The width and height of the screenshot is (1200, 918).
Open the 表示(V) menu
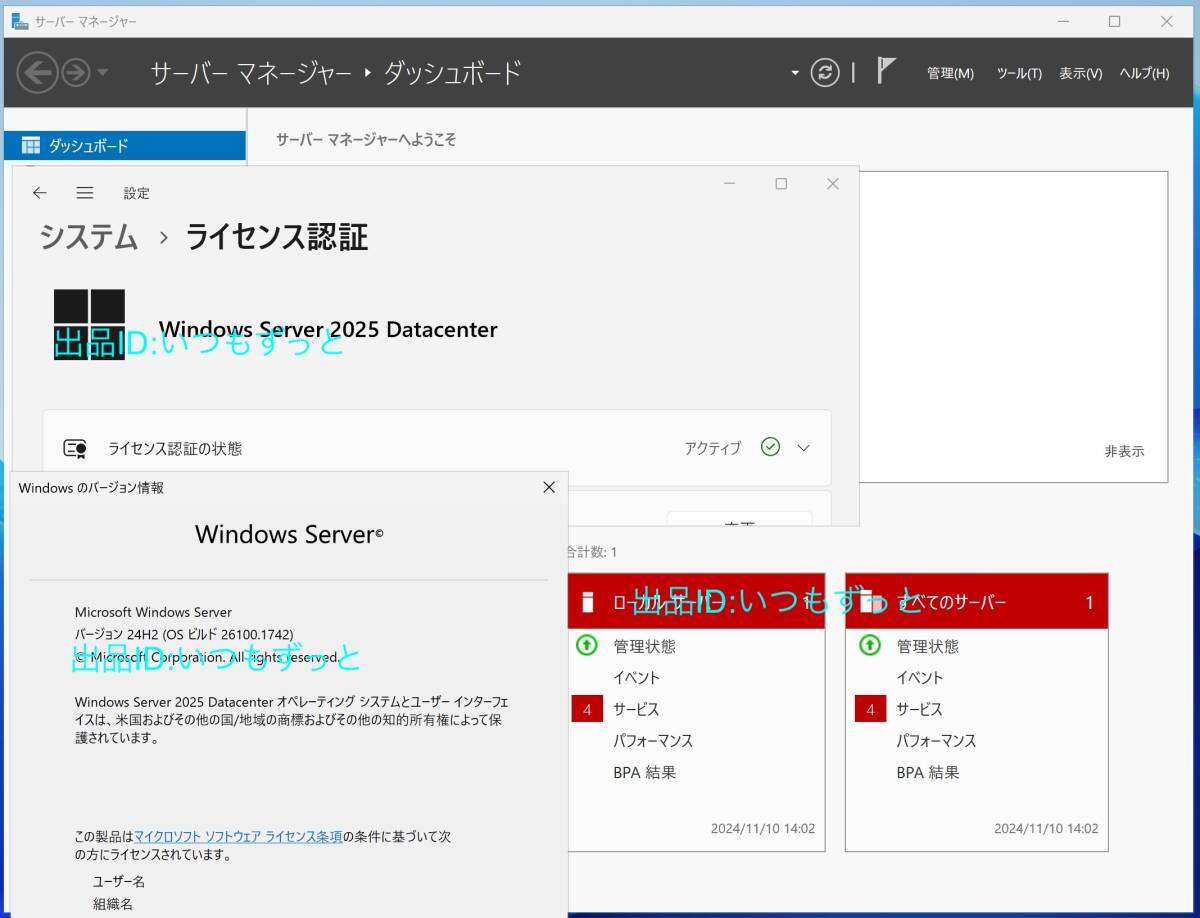(1080, 73)
